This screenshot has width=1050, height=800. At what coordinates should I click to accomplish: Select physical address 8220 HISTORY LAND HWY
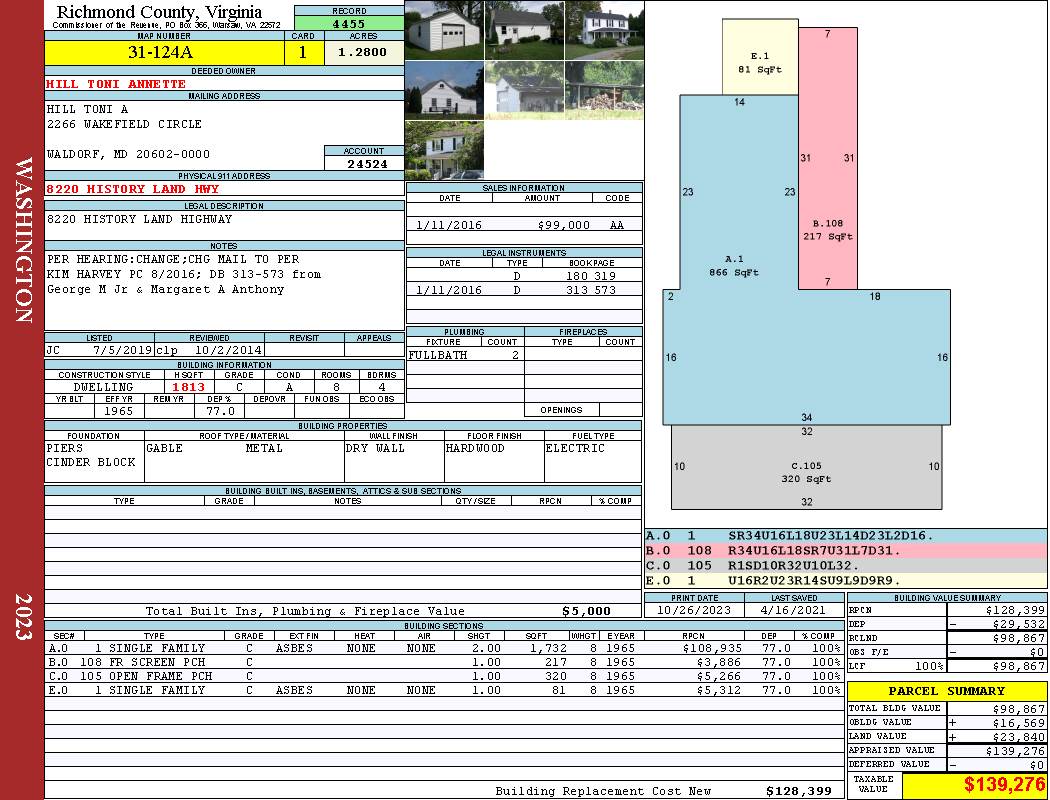pos(133,189)
